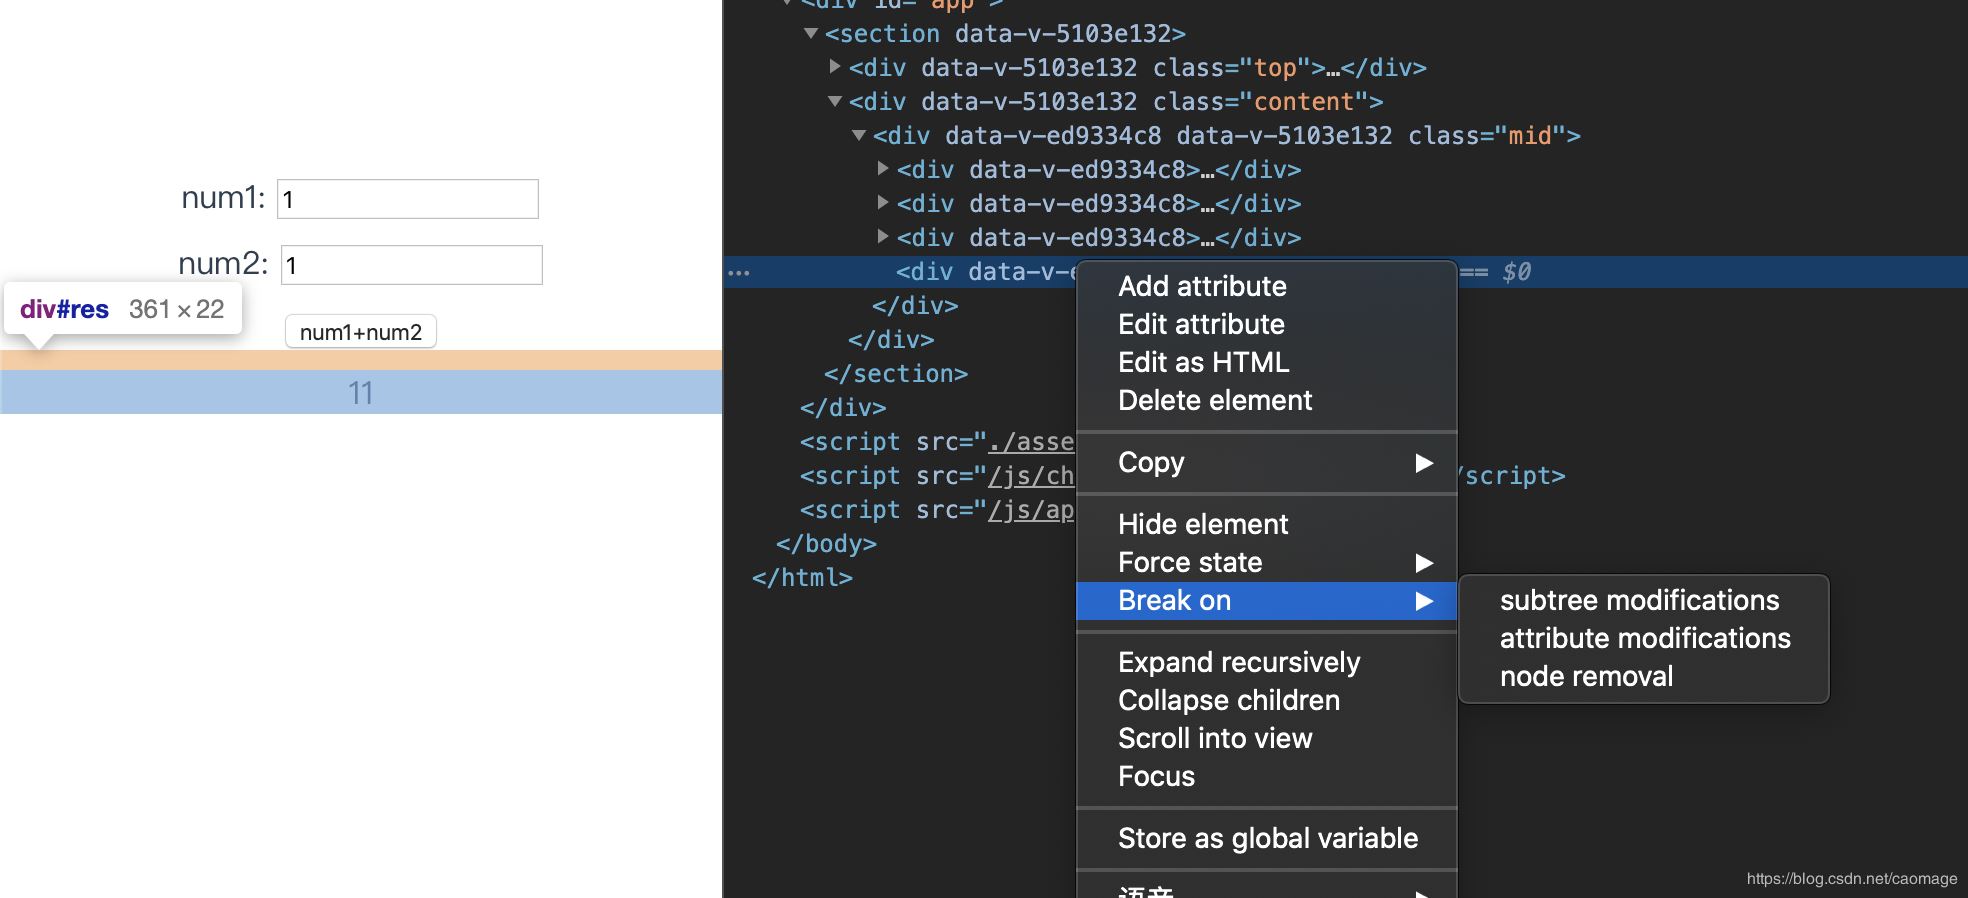Viewport: 1968px width, 898px height.
Task: Break on attribute modifications
Action: tap(1645, 638)
